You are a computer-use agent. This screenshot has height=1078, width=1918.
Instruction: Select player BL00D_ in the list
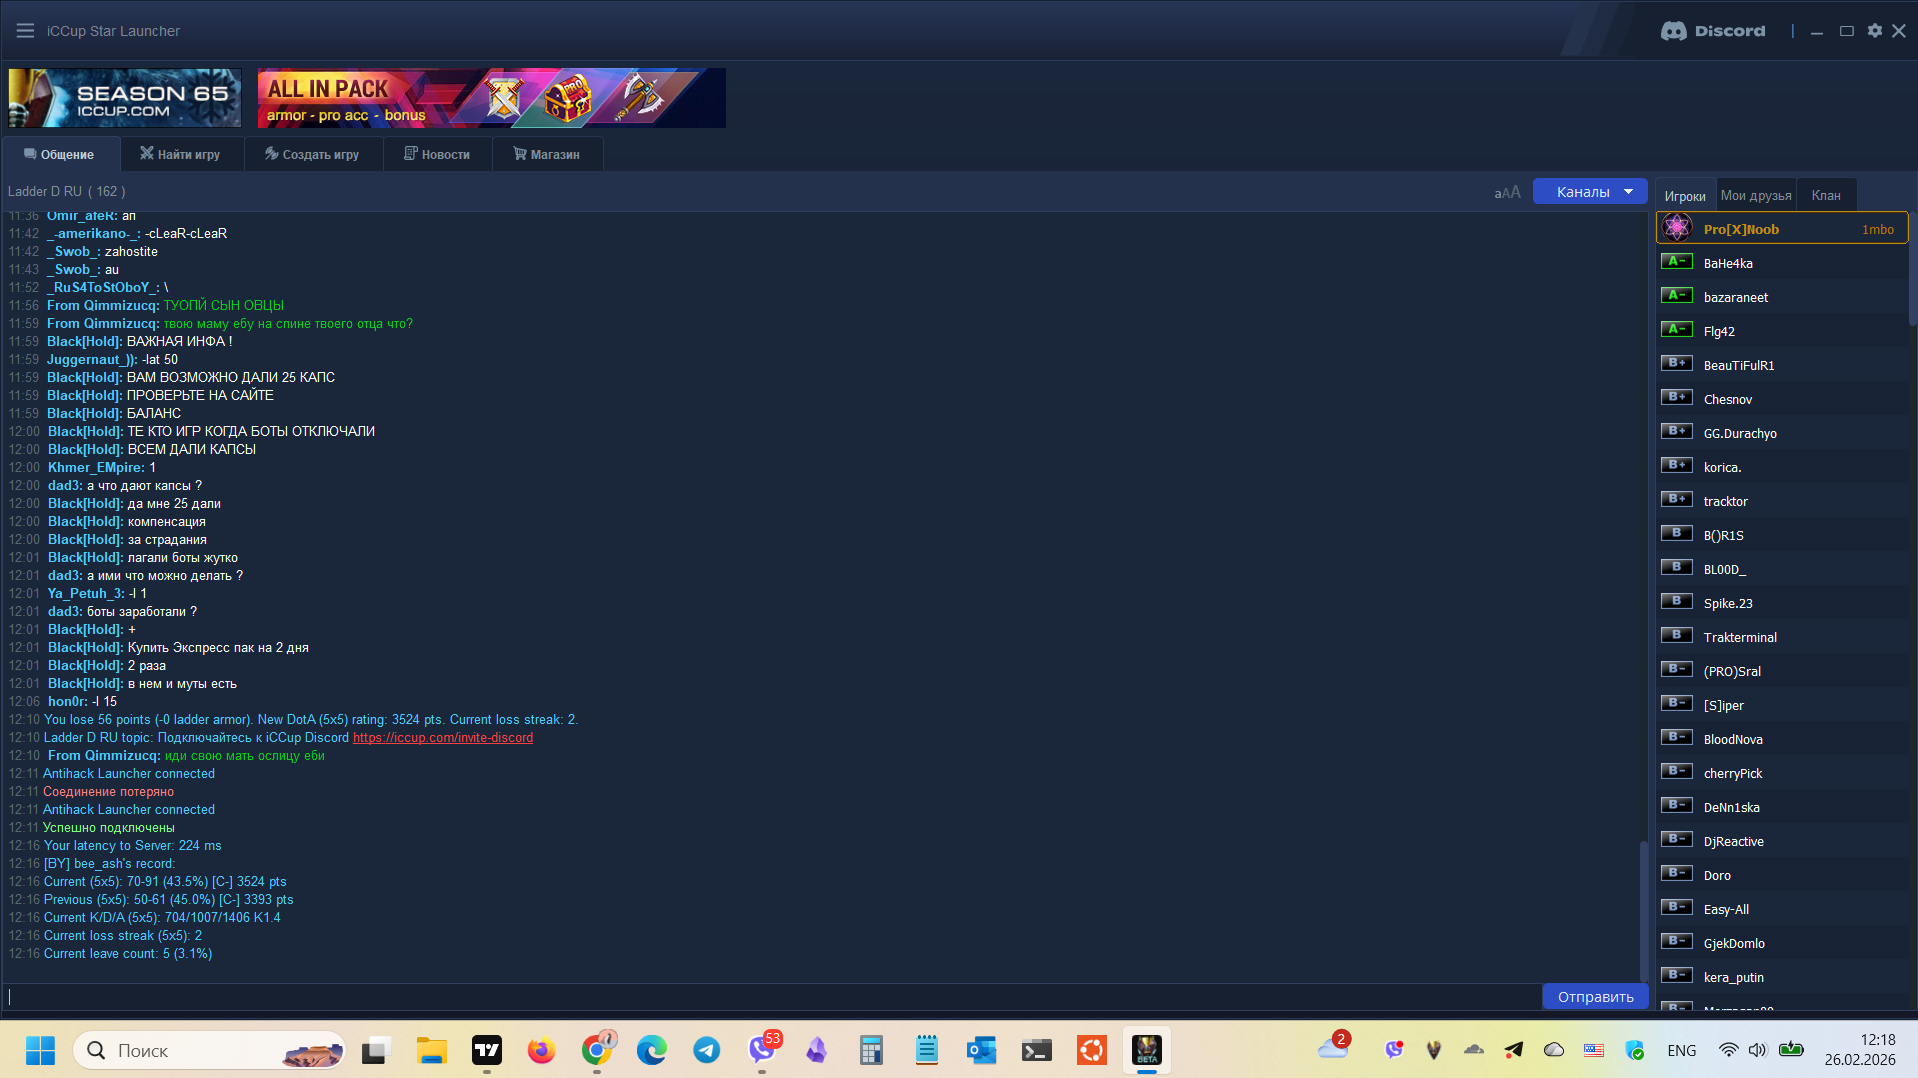coord(1782,569)
